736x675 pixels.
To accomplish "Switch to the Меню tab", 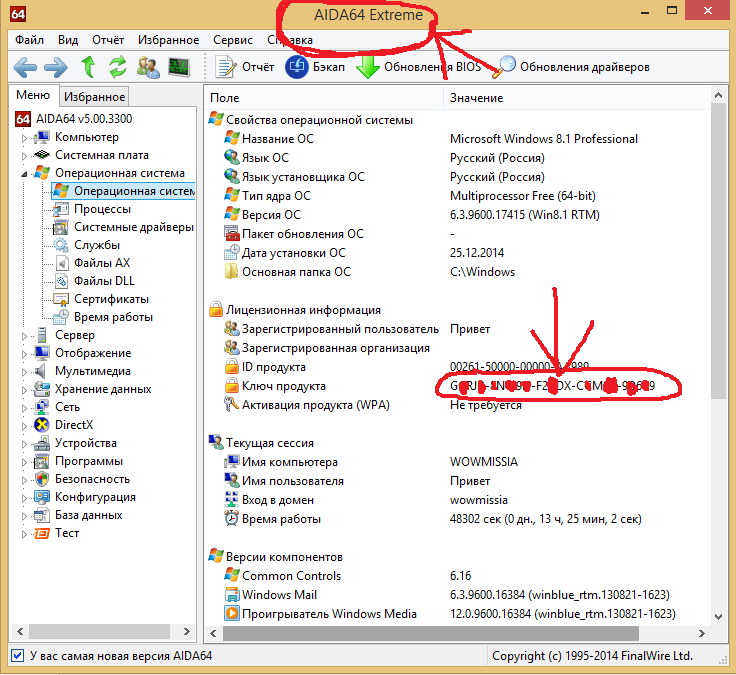I will click(x=33, y=95).
